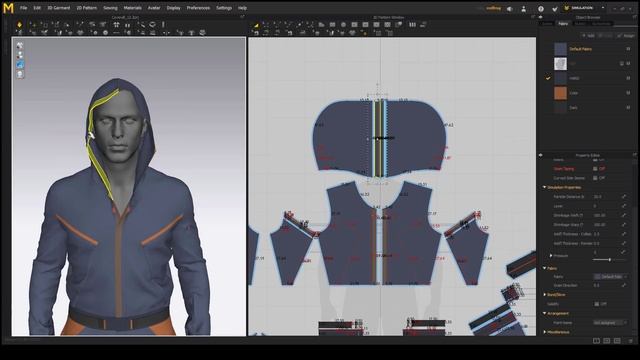Pop out the Property Editor panel
This screenshot has width=640, height=360.
(x=635, y=155)
